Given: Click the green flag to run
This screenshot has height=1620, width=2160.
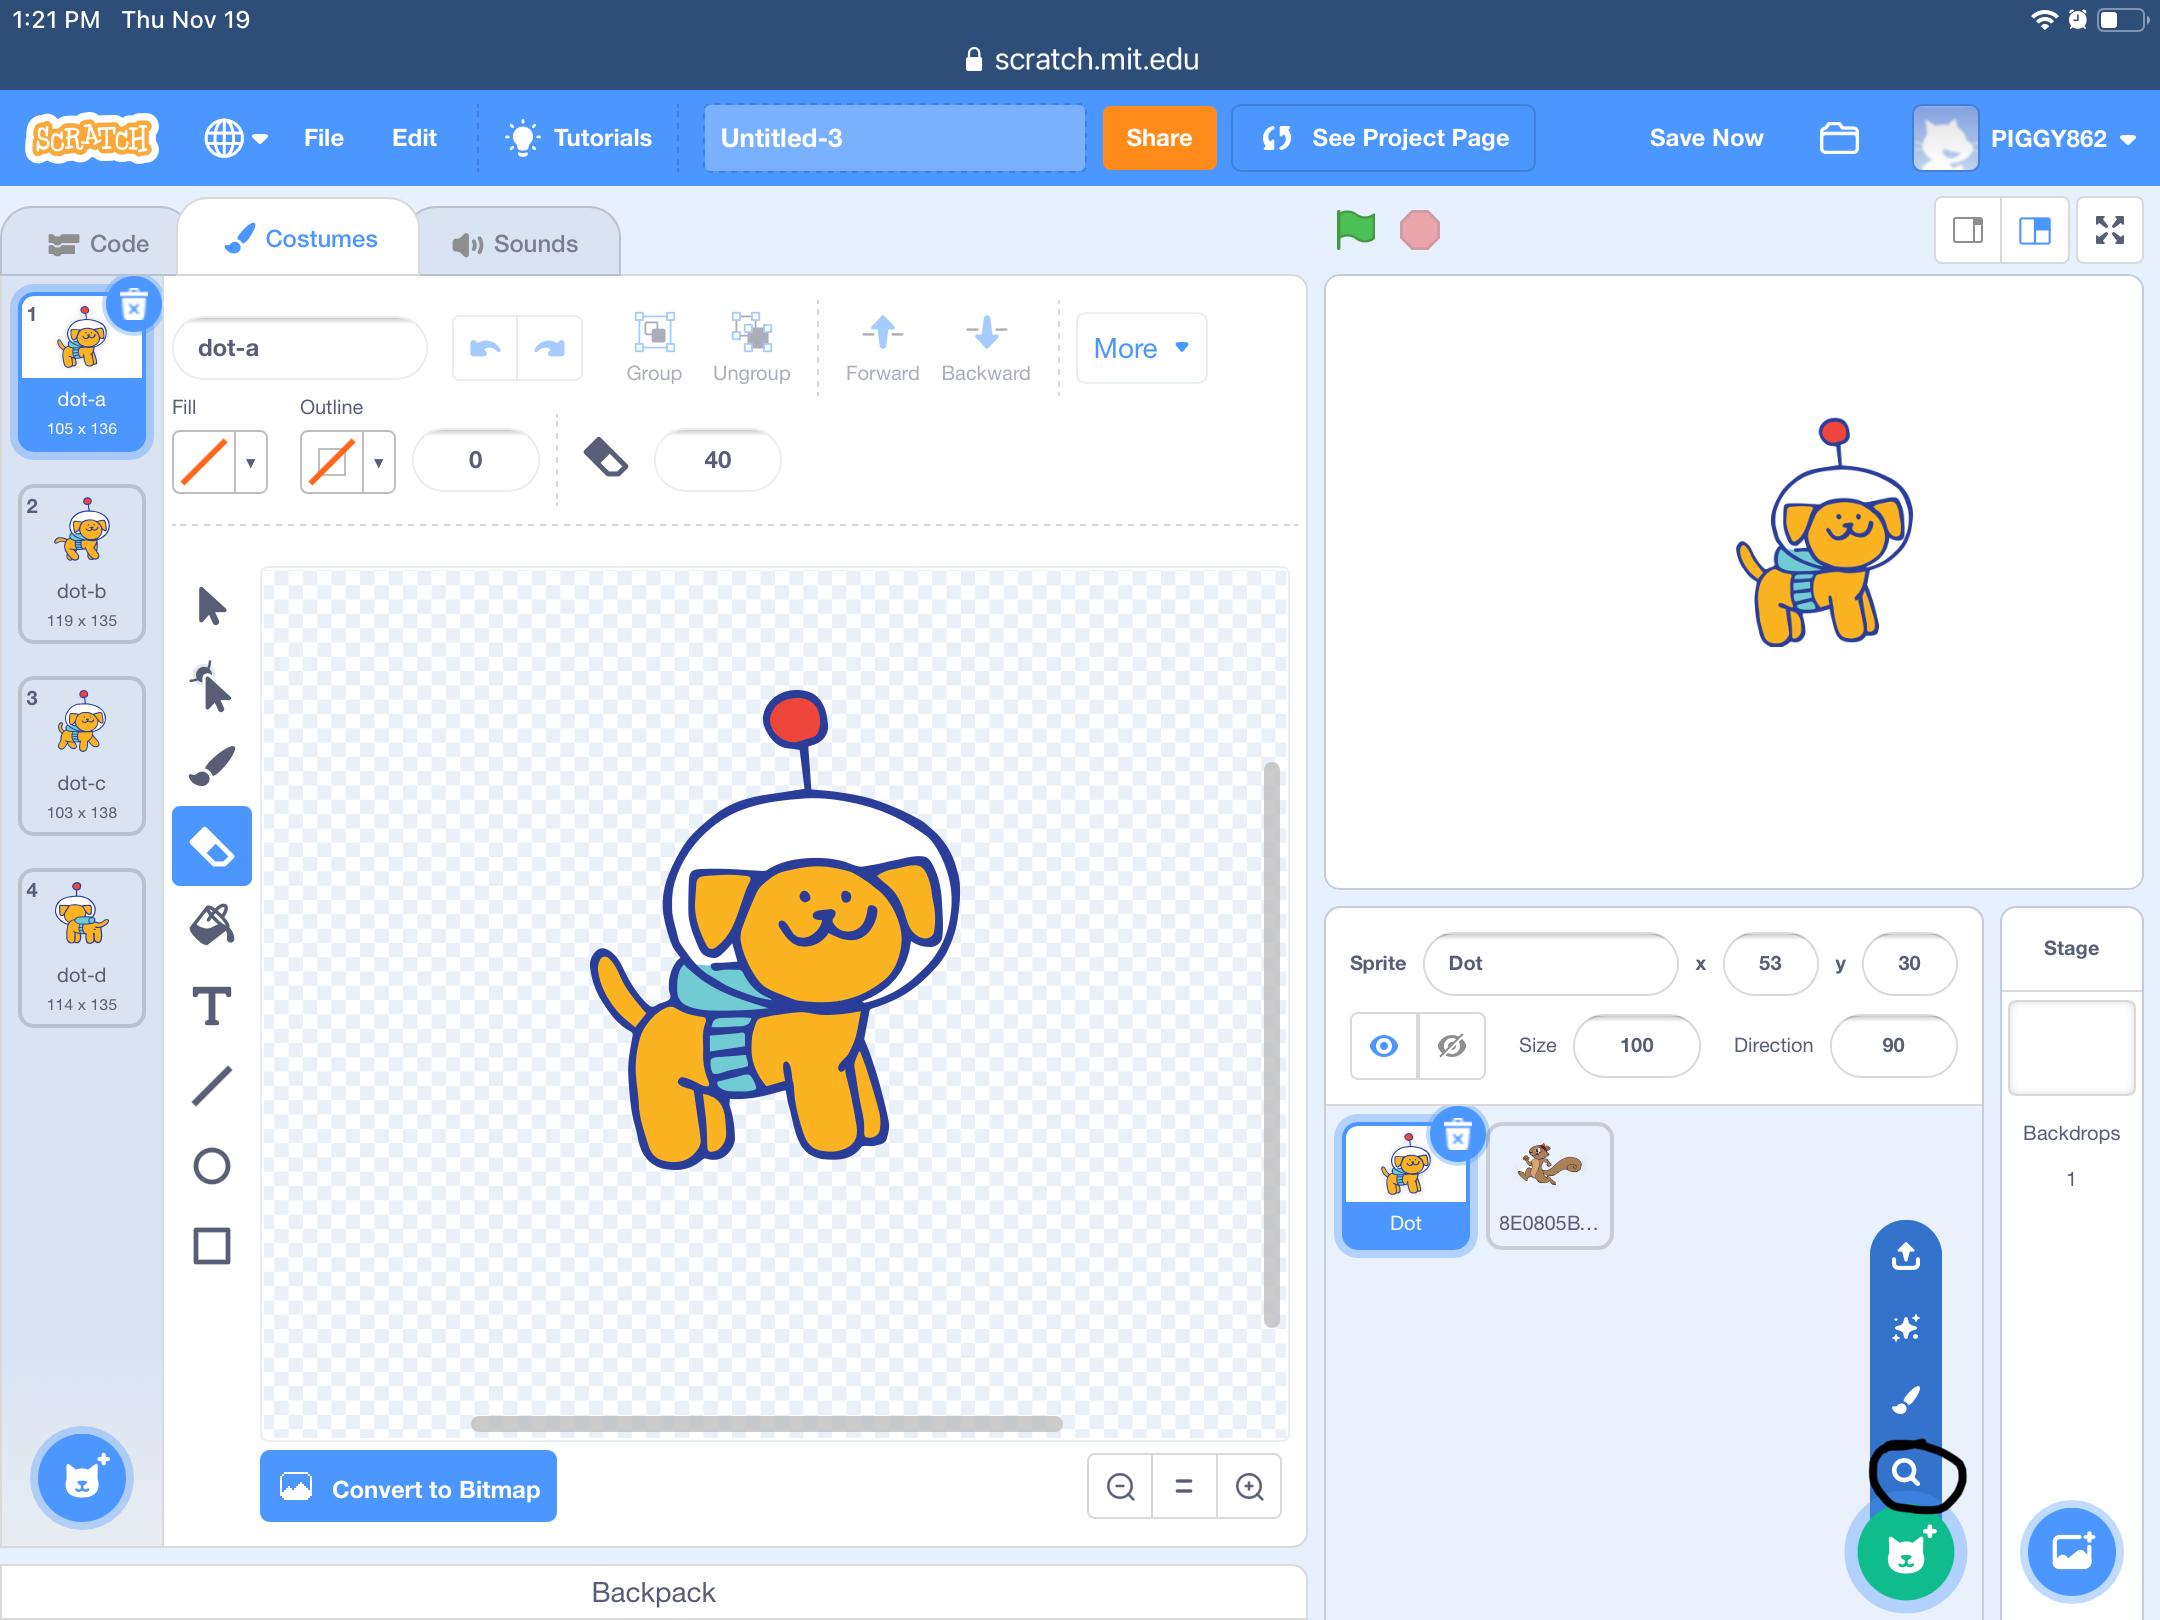Looking at the screenshot, I should [x=1355, y=230].
